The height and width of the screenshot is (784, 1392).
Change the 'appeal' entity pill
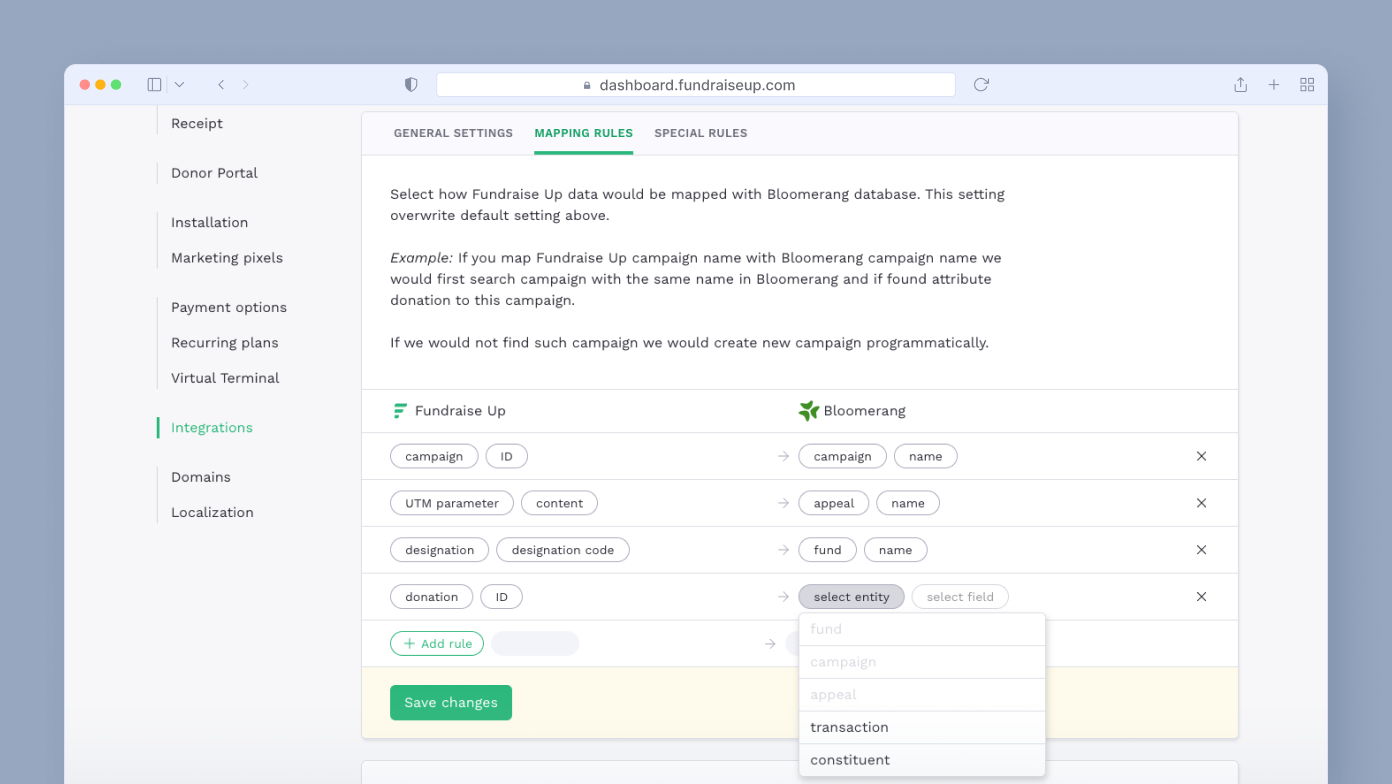pyautogui.click(x=834, y=503)
